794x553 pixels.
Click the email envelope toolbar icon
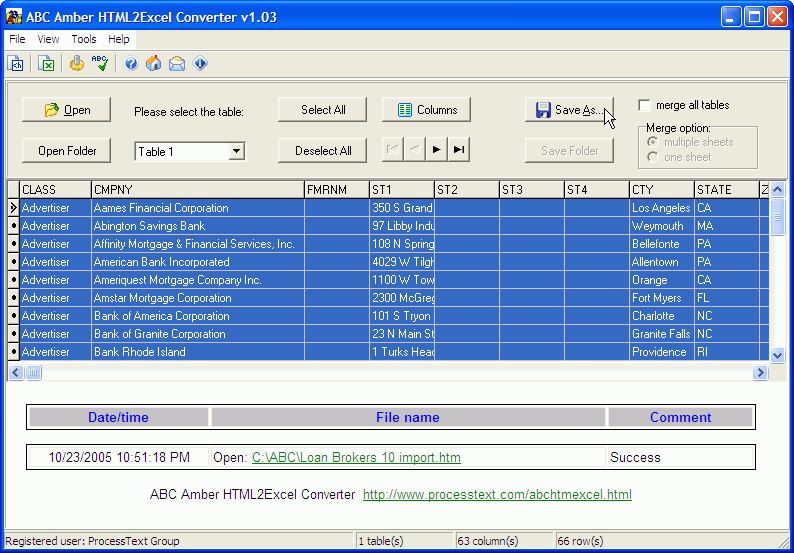(x=177, y=64)
